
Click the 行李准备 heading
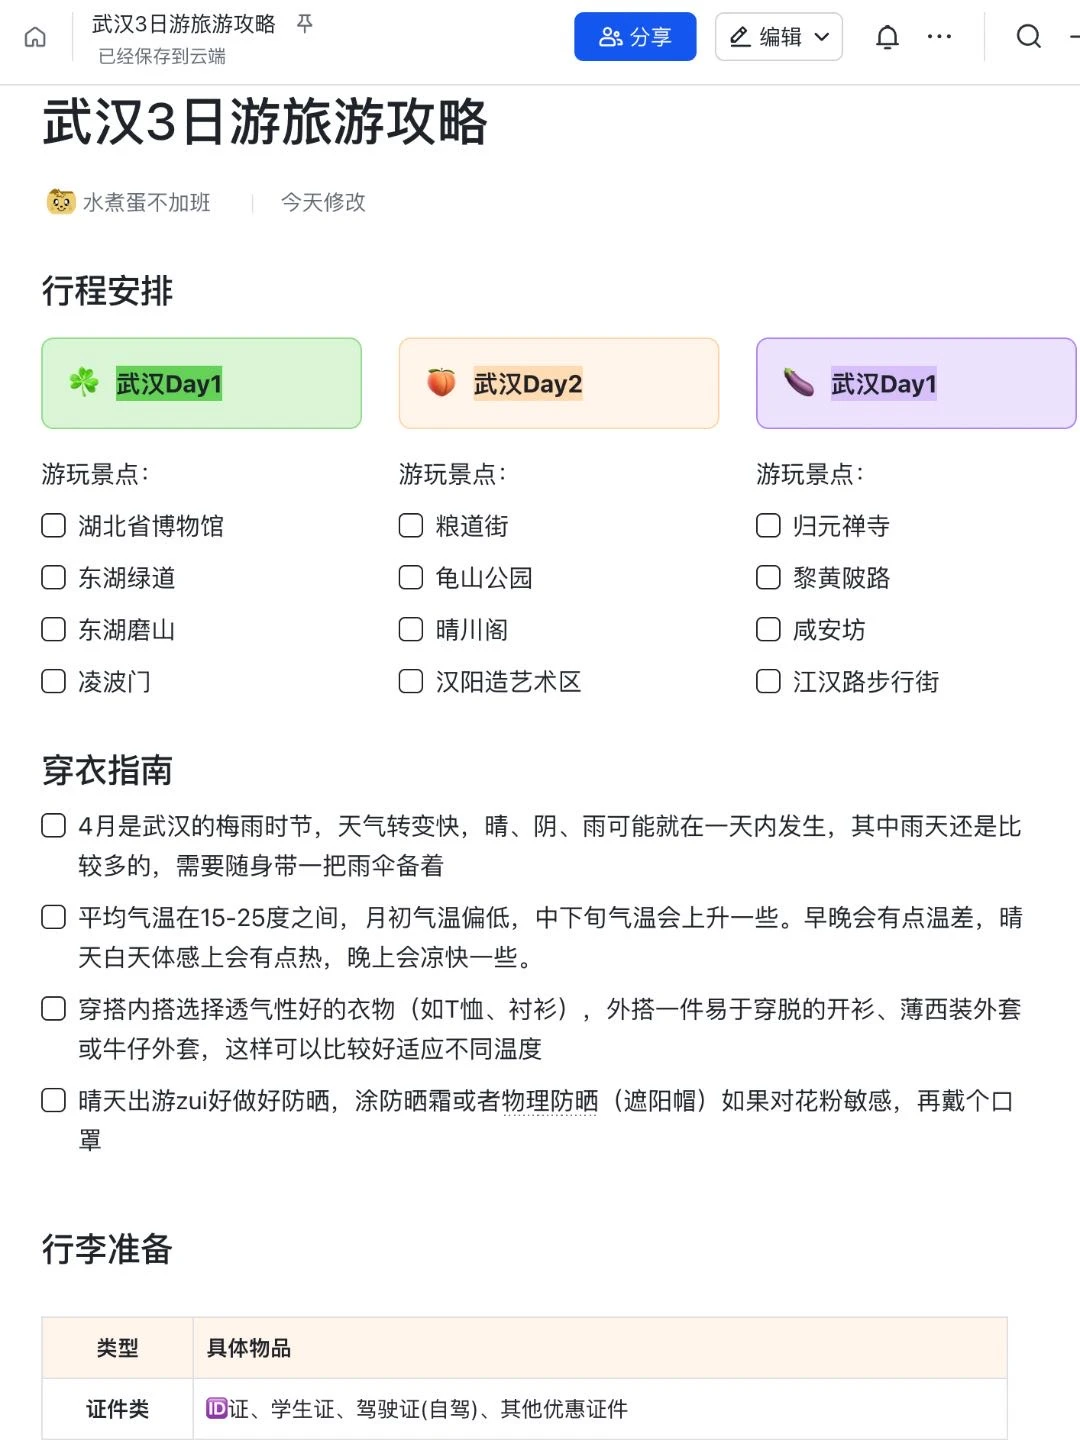point(107,1249)
